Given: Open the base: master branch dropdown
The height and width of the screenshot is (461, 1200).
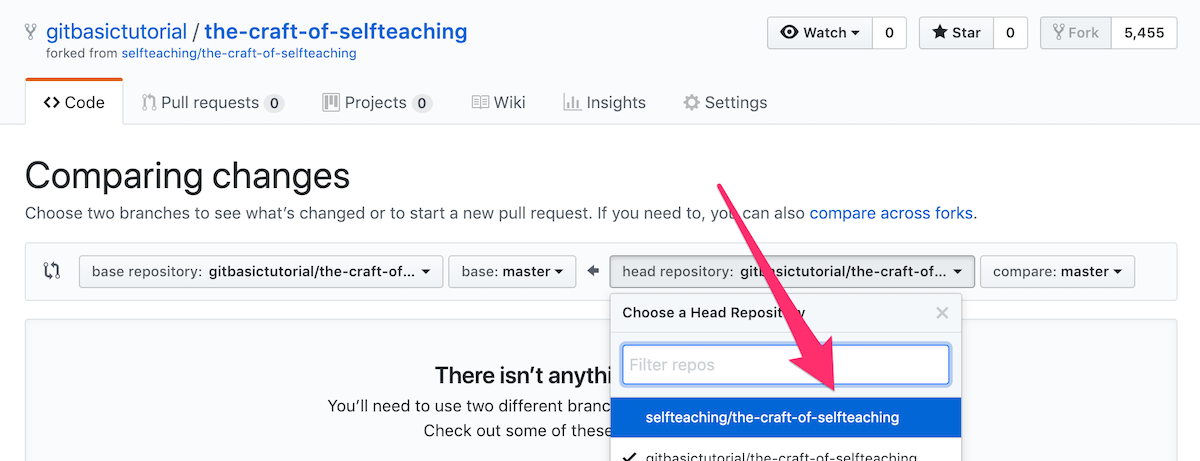Looking at the screenshot, I should tap(512, 271).
